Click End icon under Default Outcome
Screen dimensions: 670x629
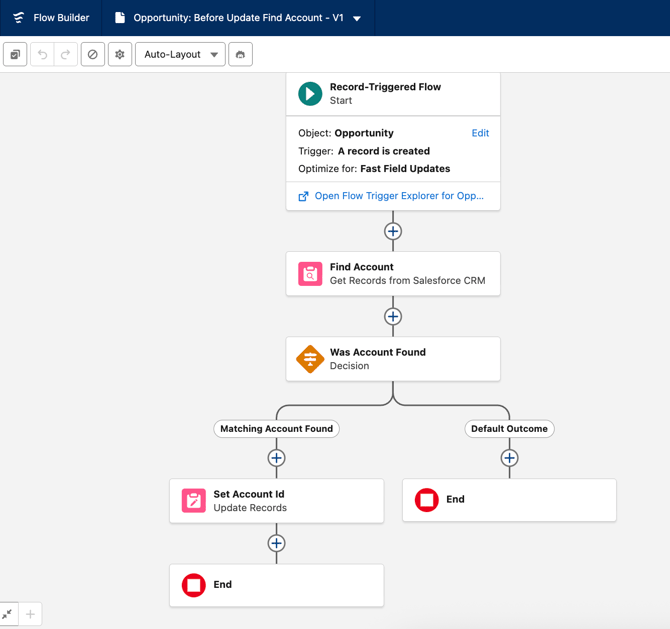point(426,500)
